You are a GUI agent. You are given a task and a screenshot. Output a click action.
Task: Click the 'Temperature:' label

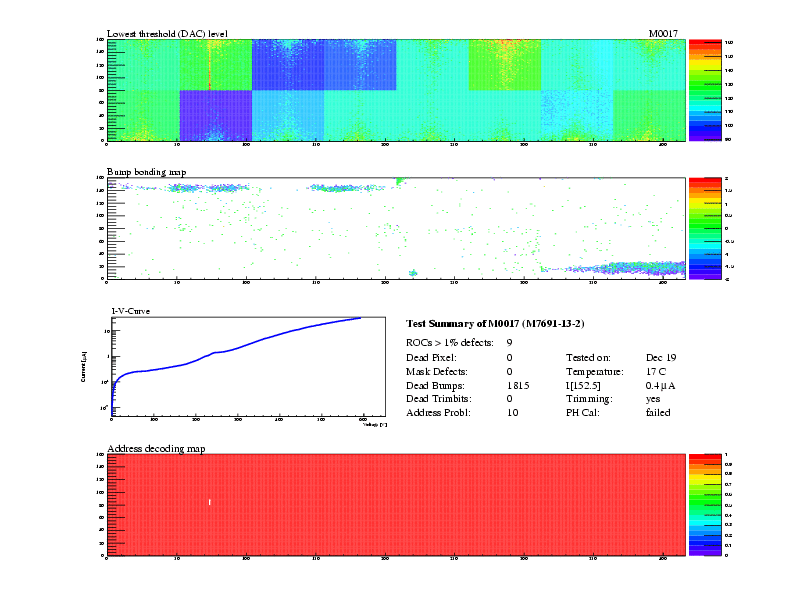coord(595,372)
